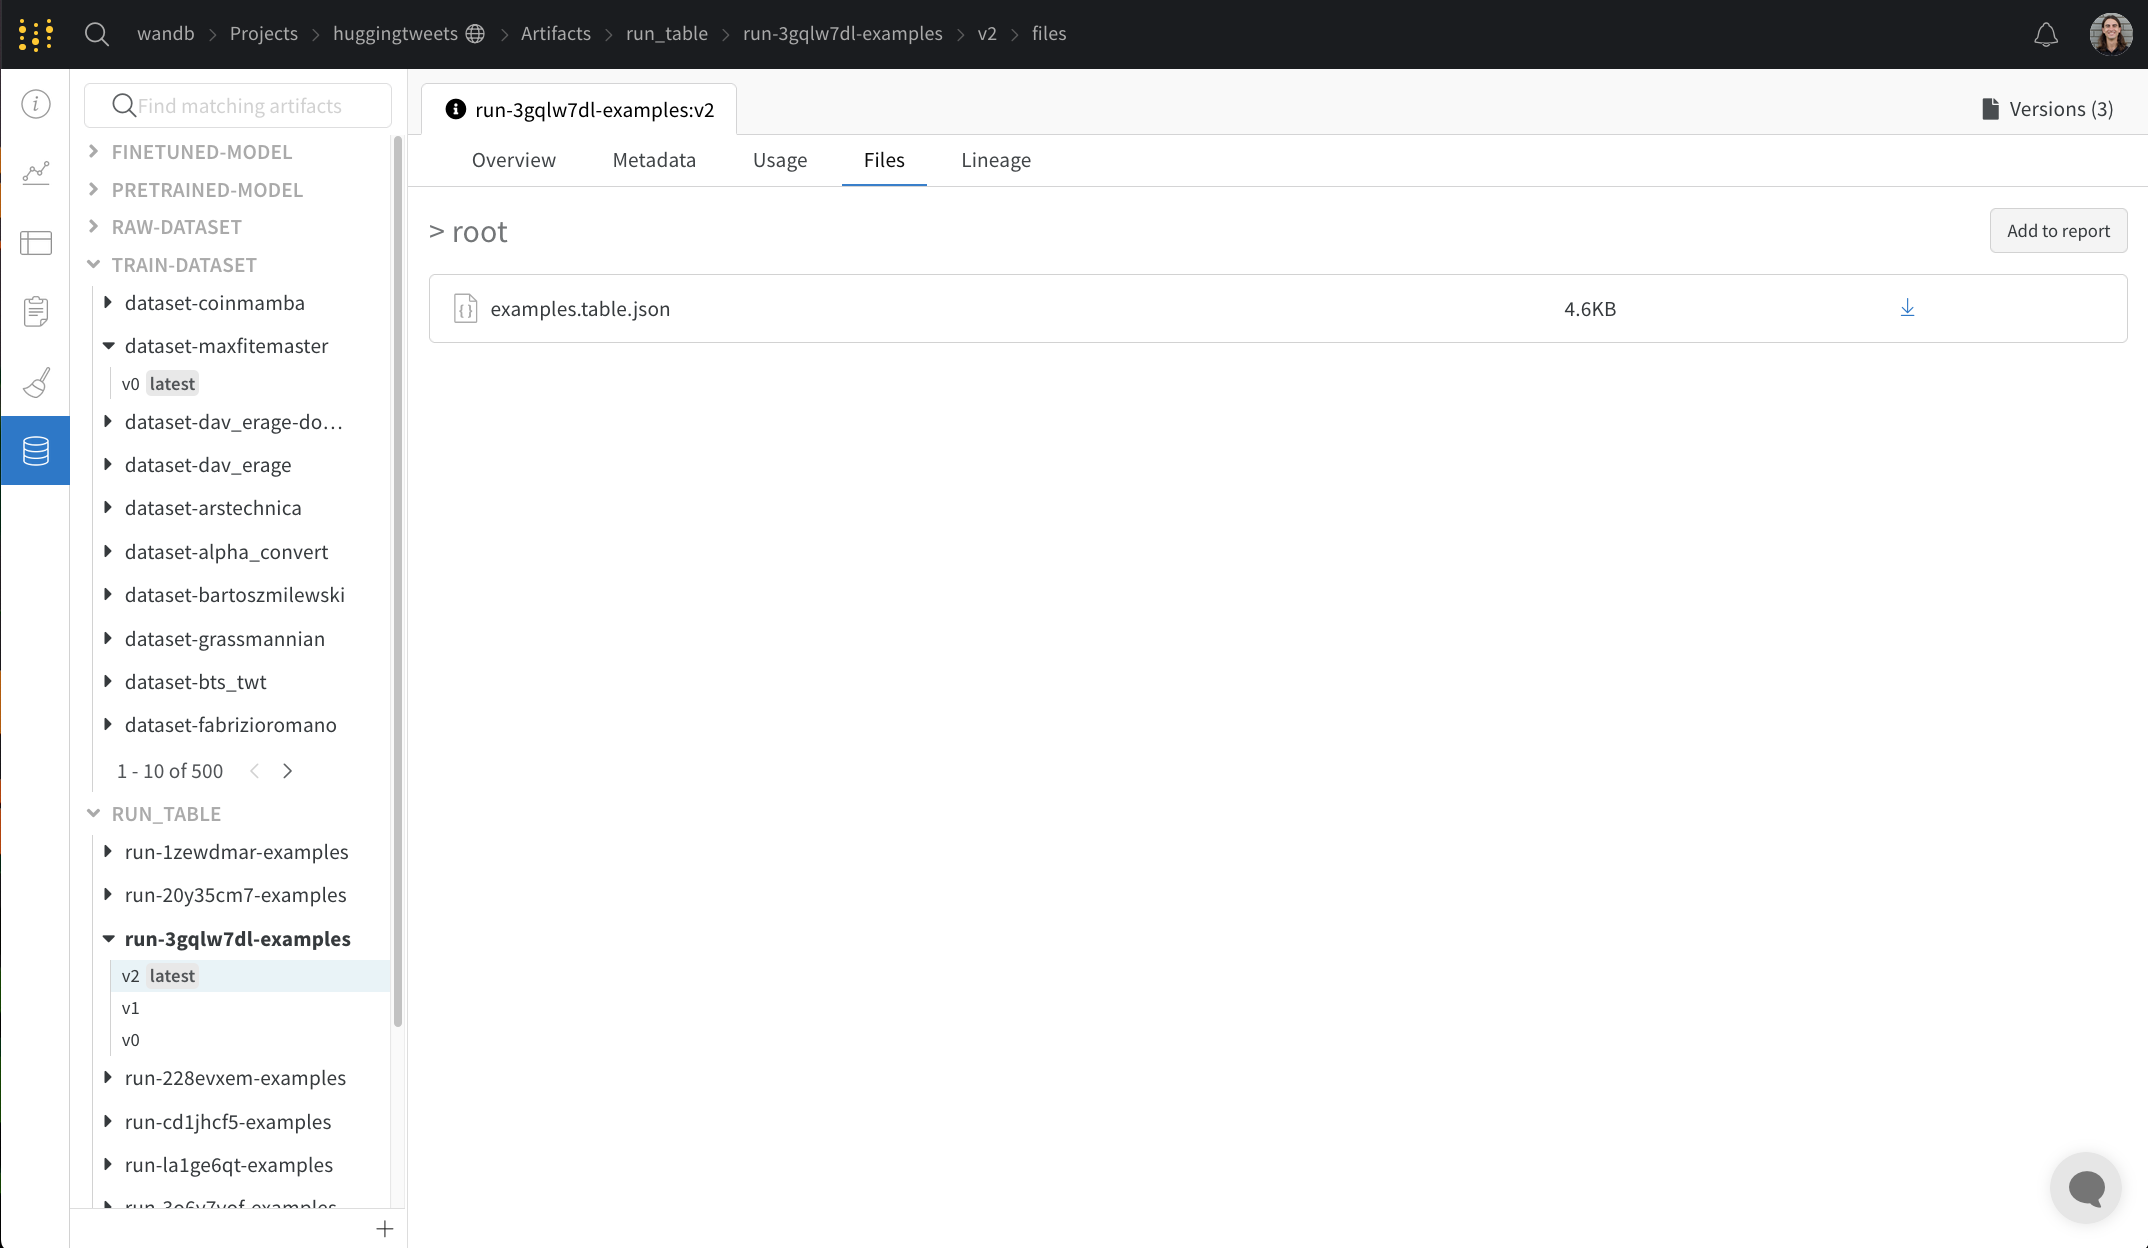This screenshot has width=2148, height=1248.
Task: Expand dataset-coinmamba tree item
Action: [x=108, y=302]
